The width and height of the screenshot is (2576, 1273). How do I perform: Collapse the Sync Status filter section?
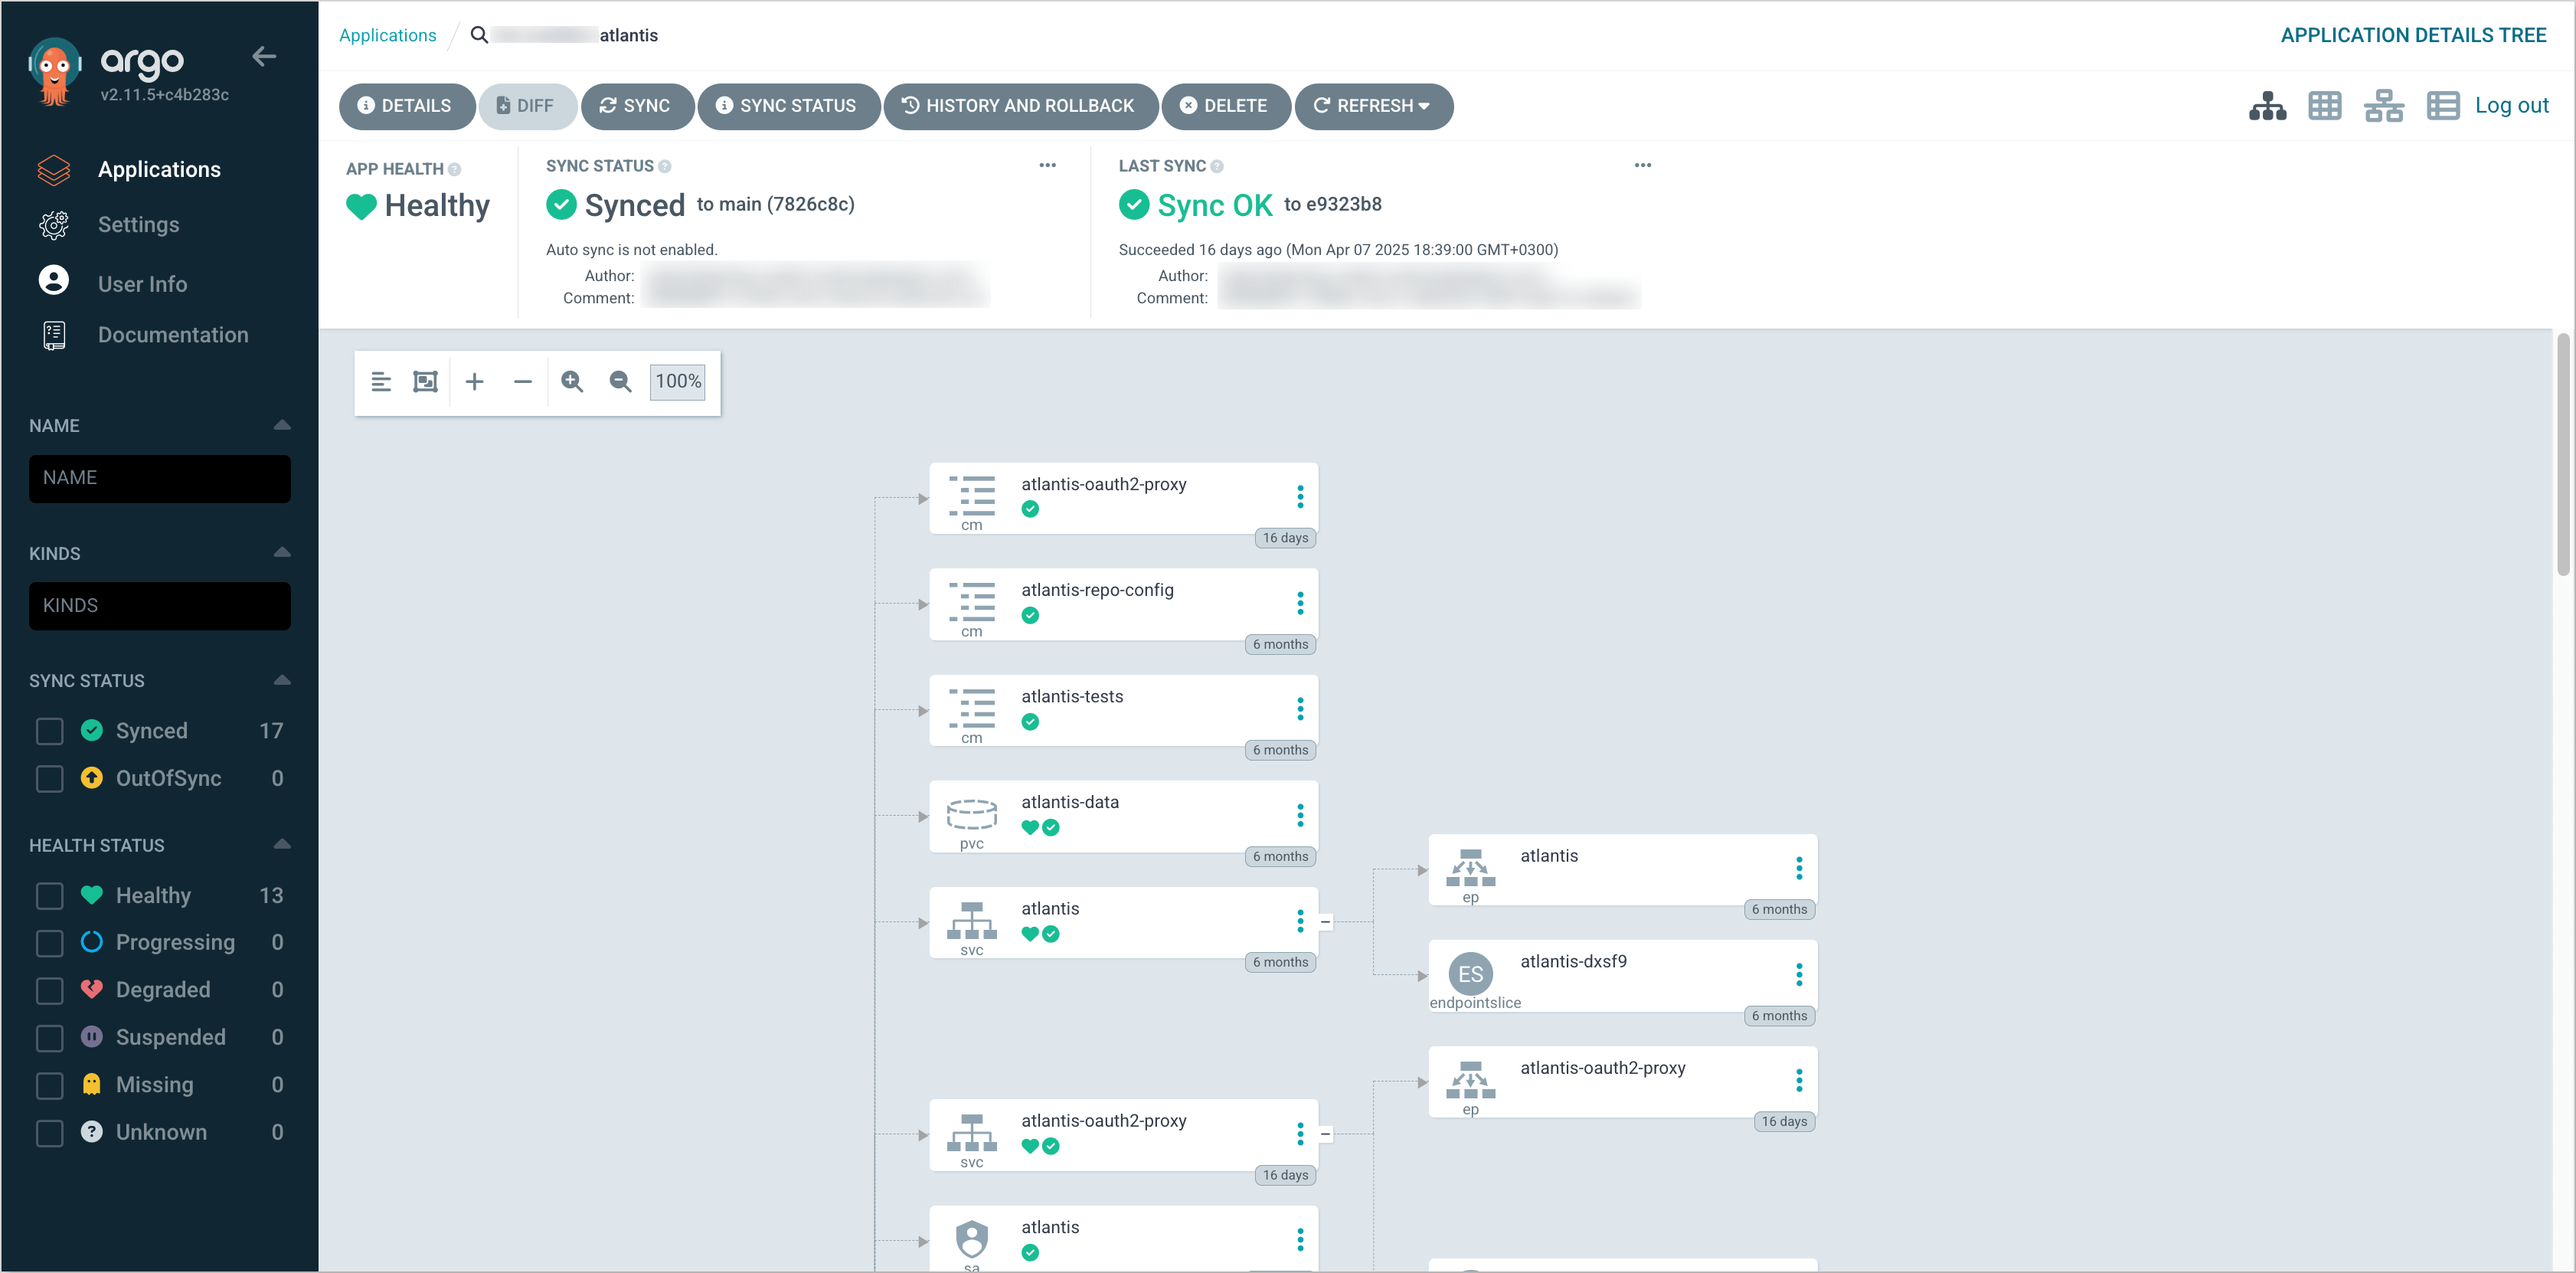(282, 681)
